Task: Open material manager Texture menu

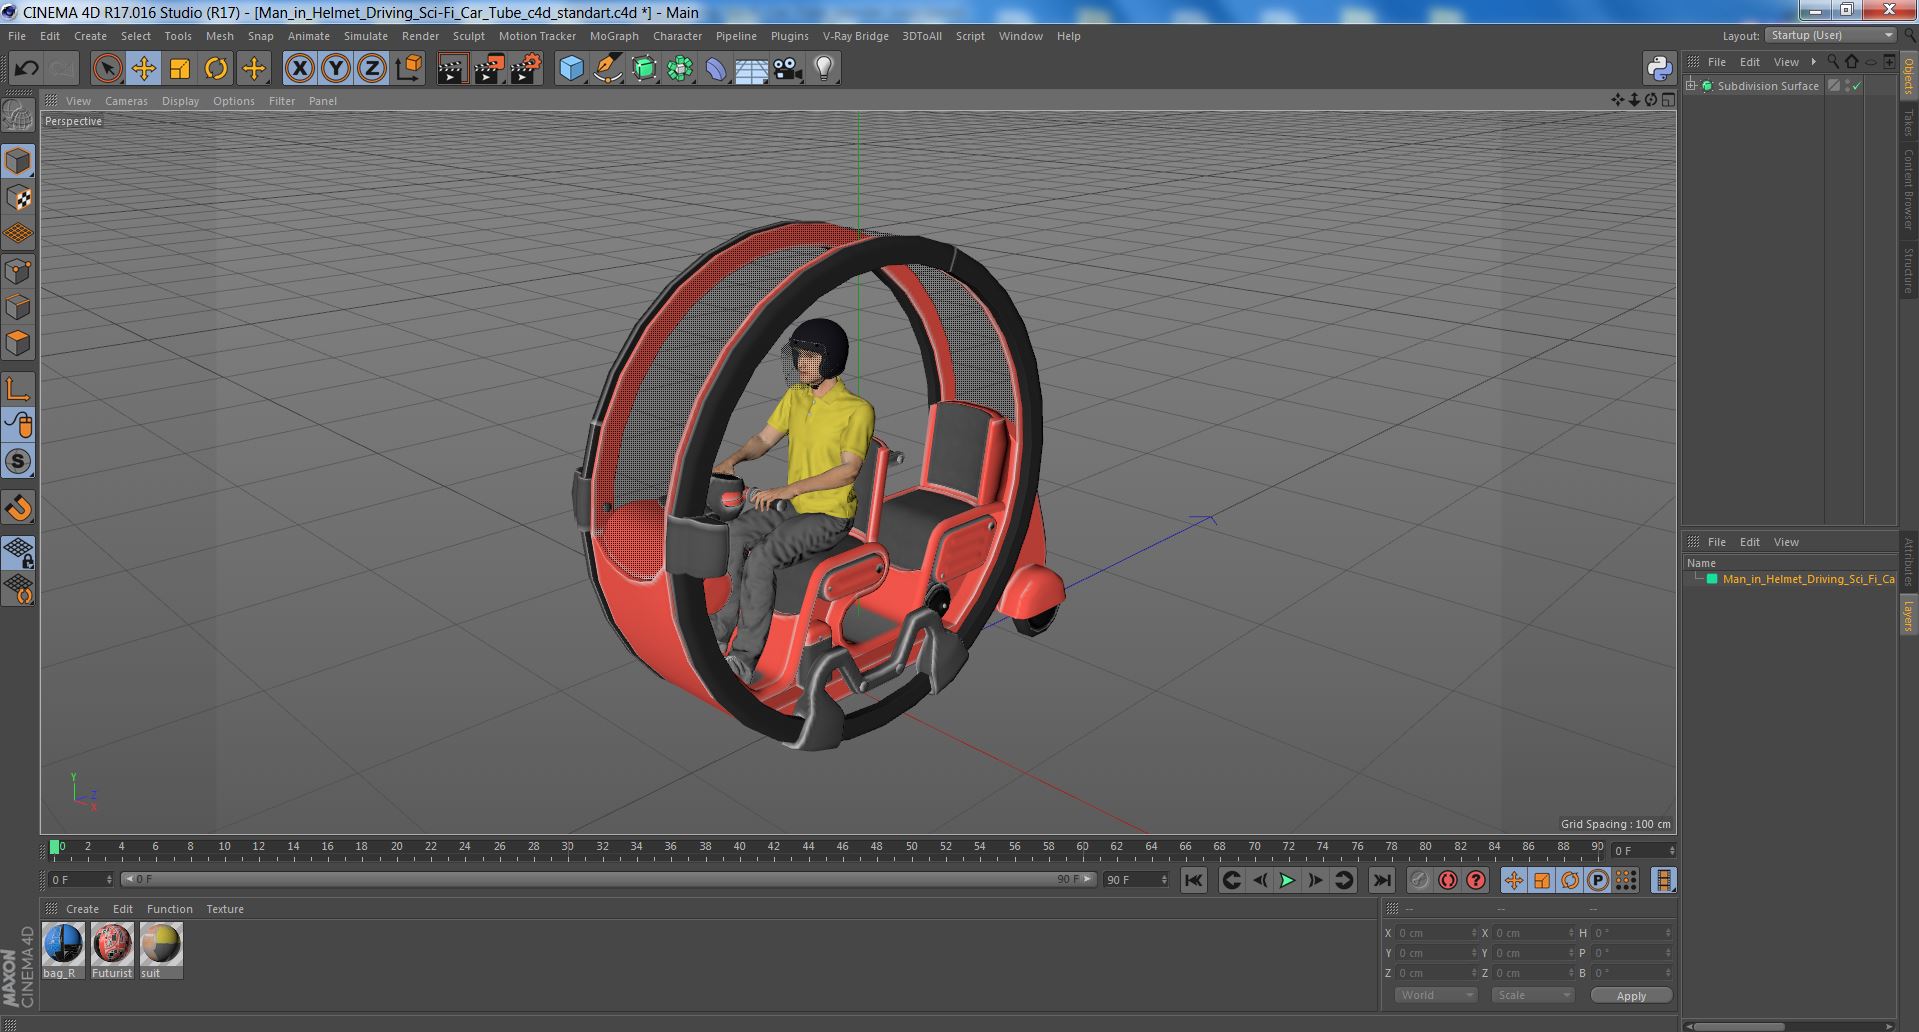Action: (x=225, y=909)
